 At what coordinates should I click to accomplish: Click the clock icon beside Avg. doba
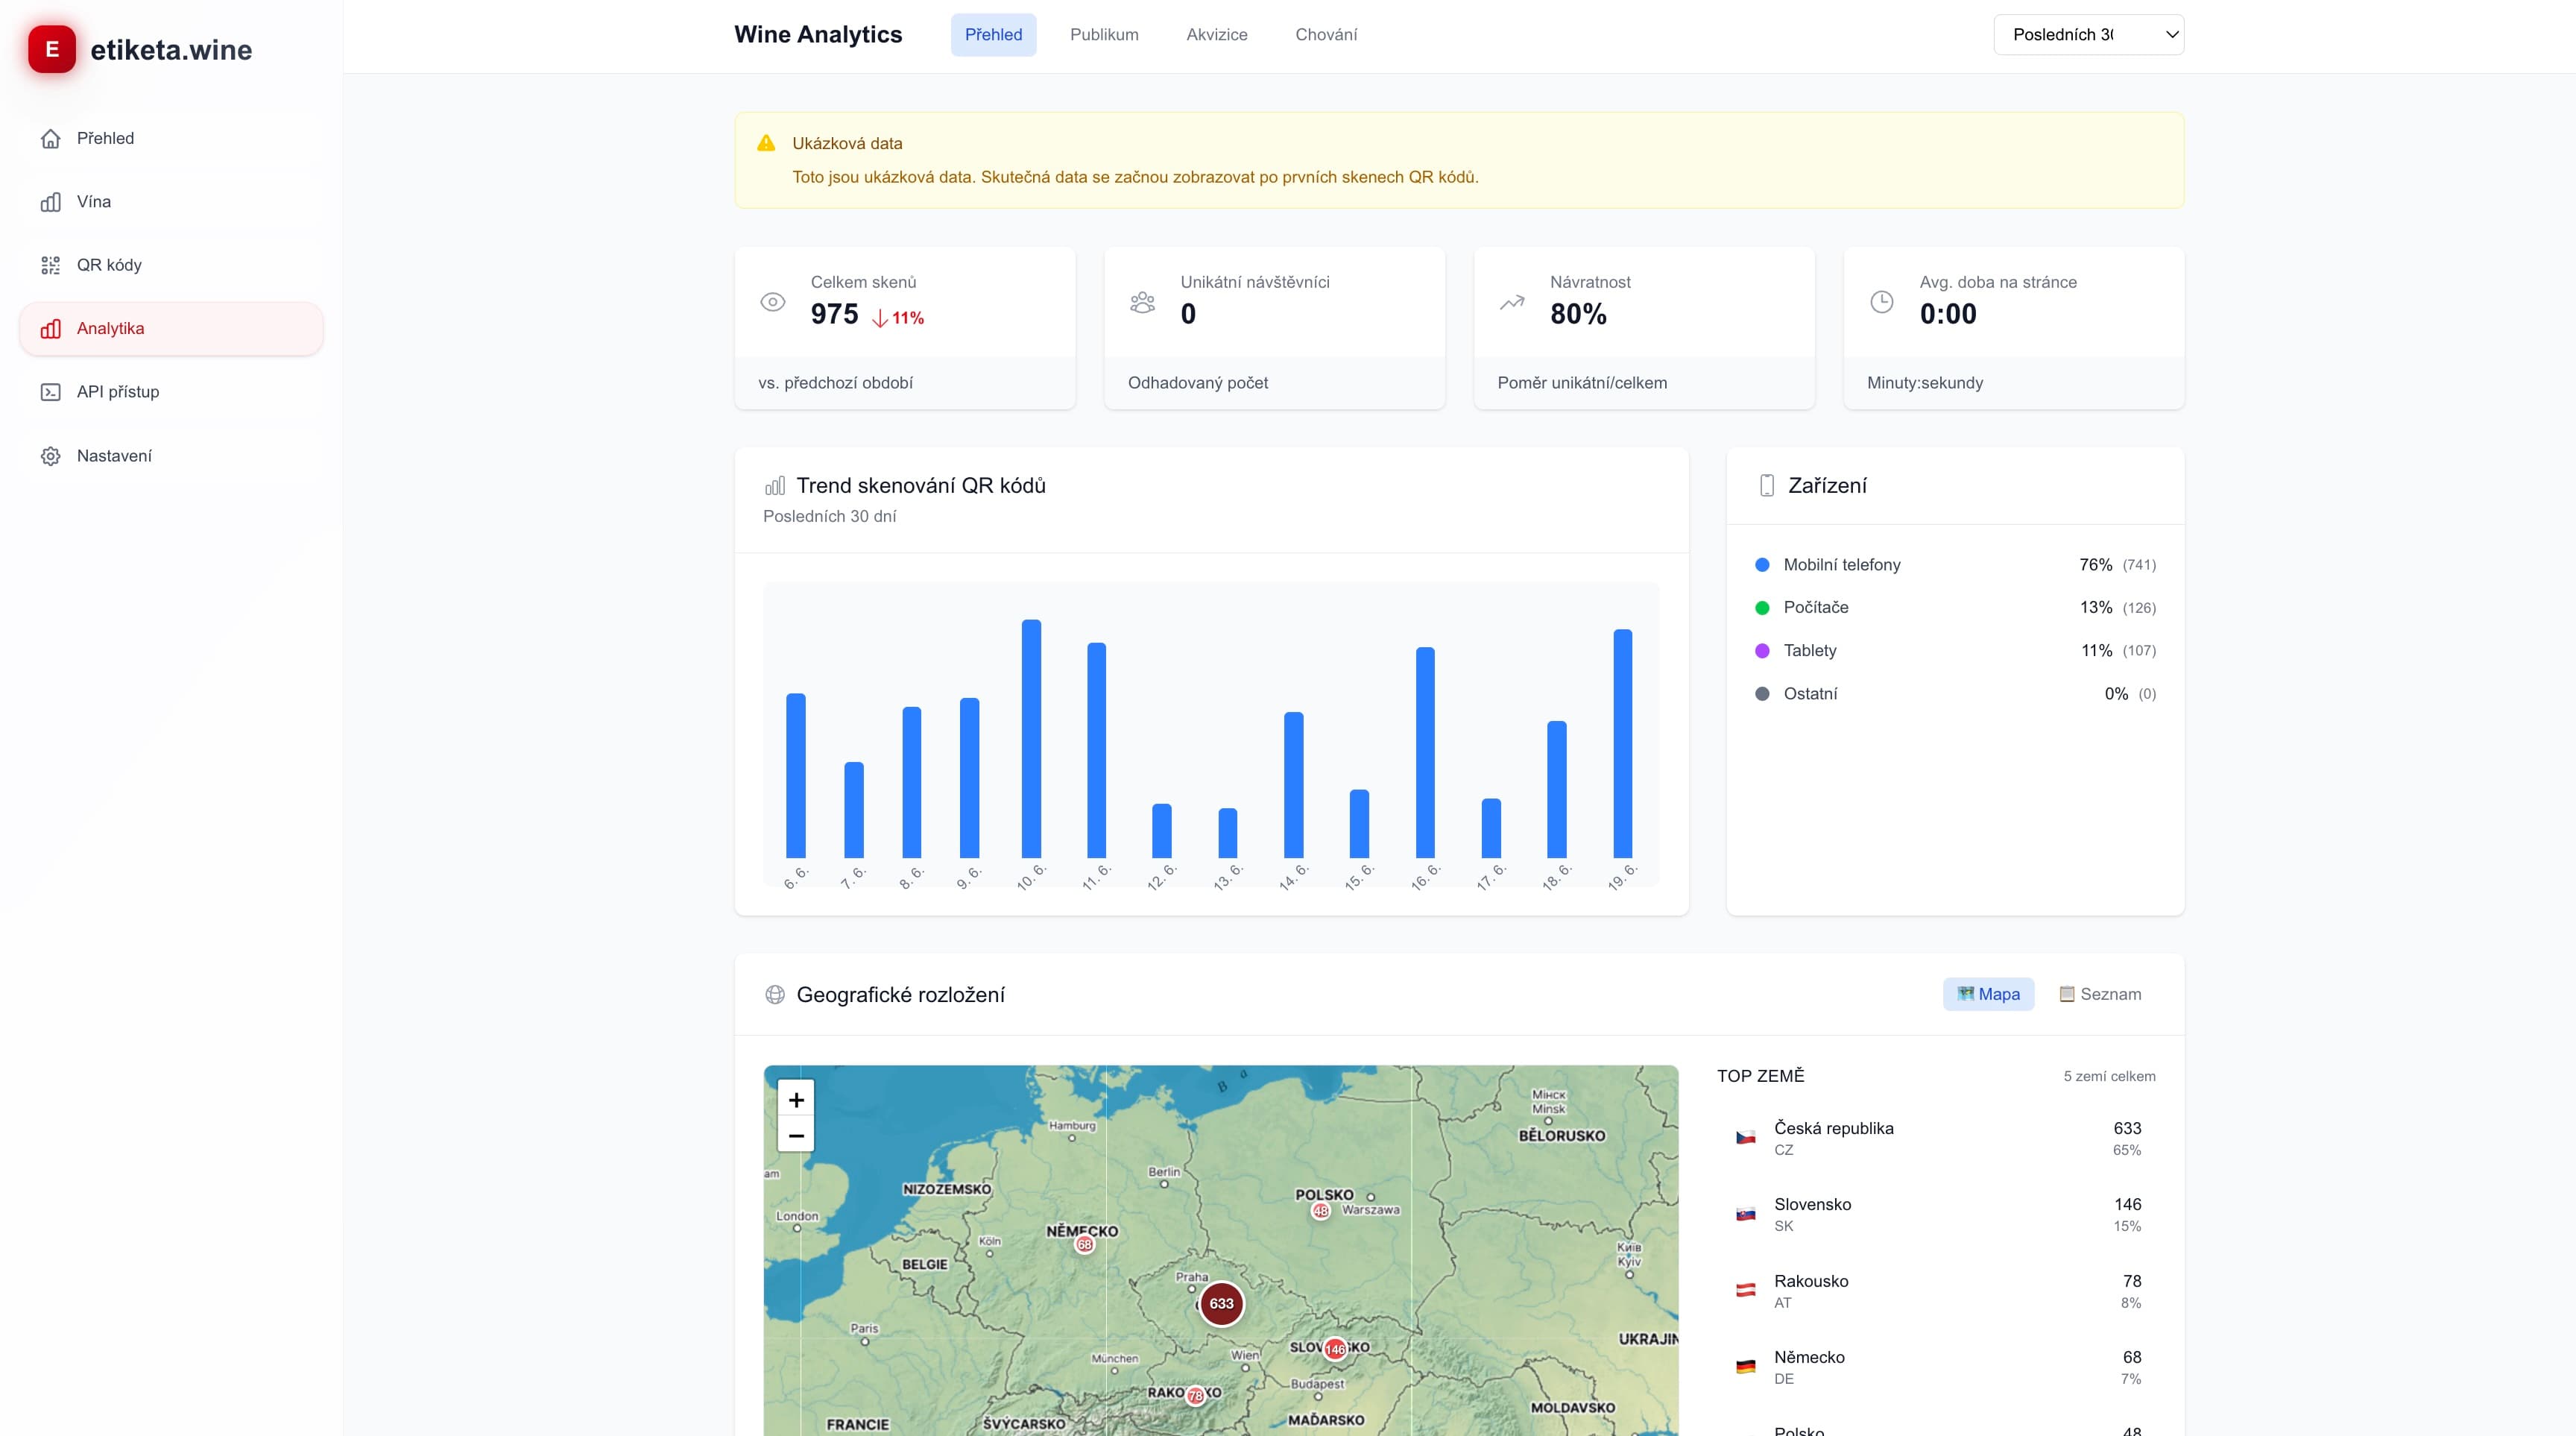1881,302
